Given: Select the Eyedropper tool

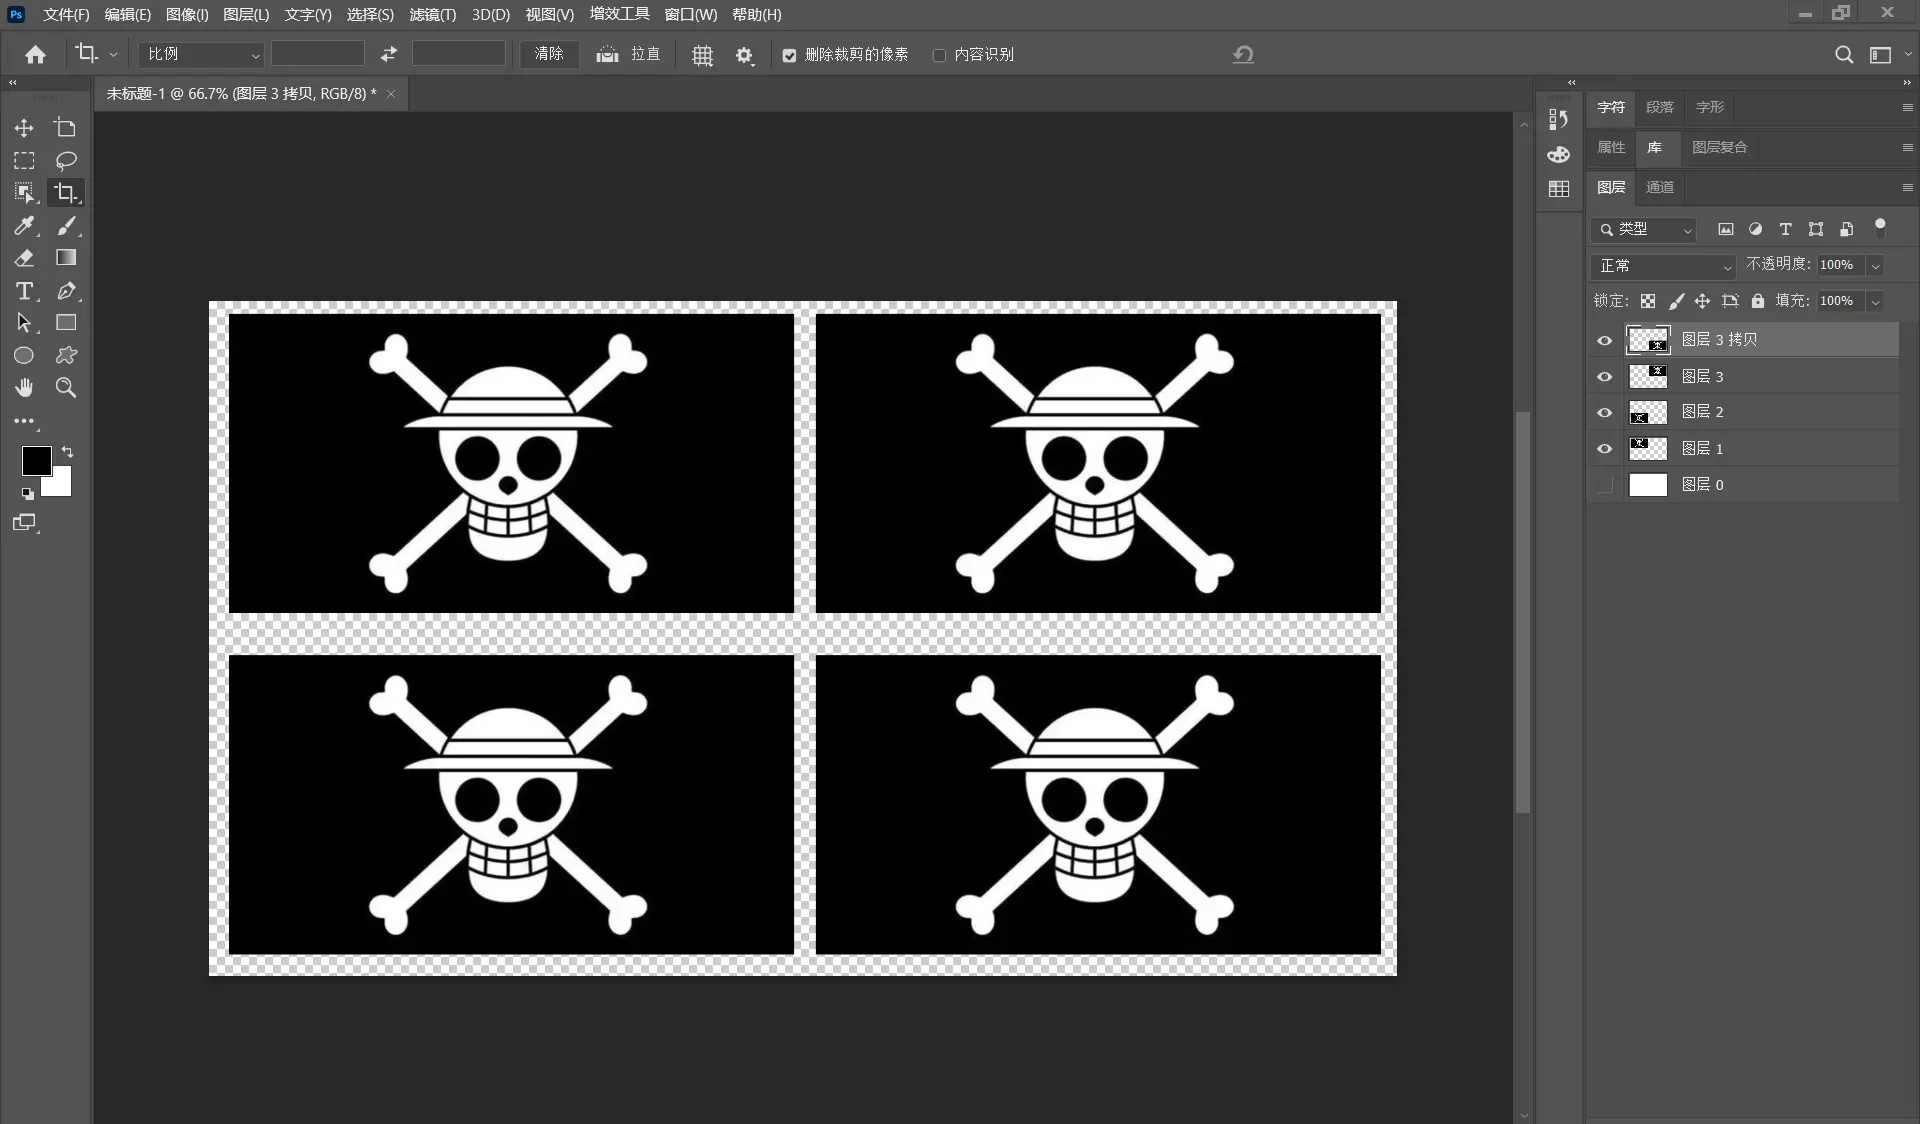Looking at the screenshot, I should (x=24, y=226).
